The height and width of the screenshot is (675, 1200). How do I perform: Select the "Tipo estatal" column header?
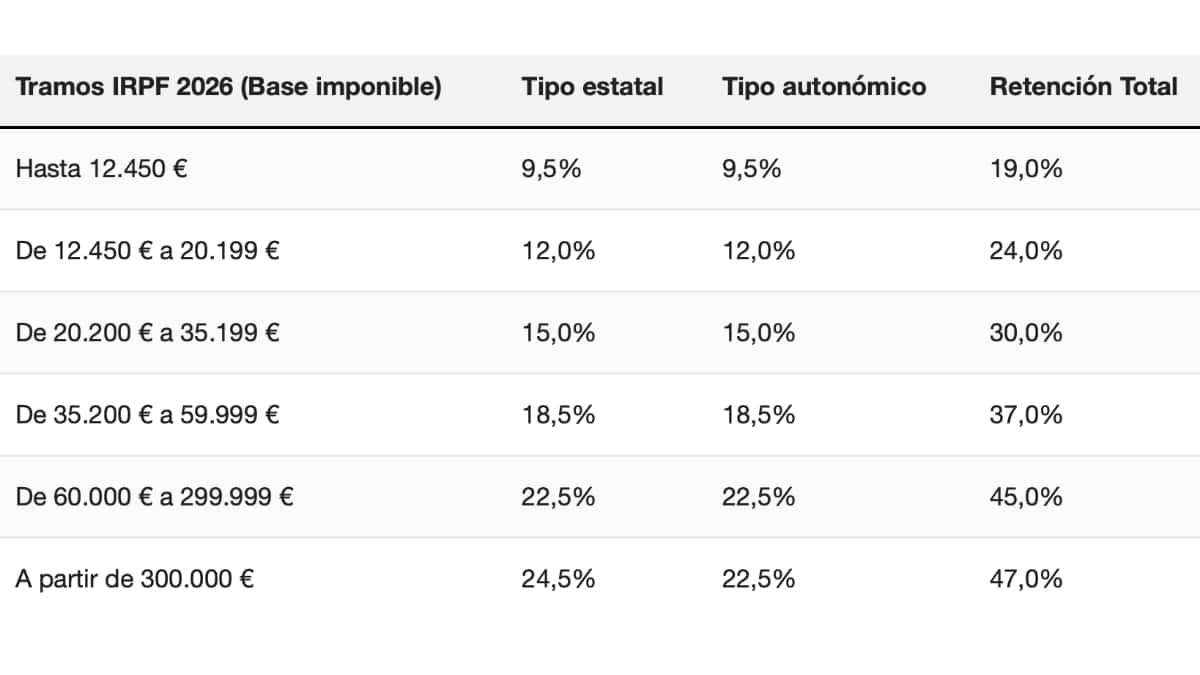pos(592,87)
